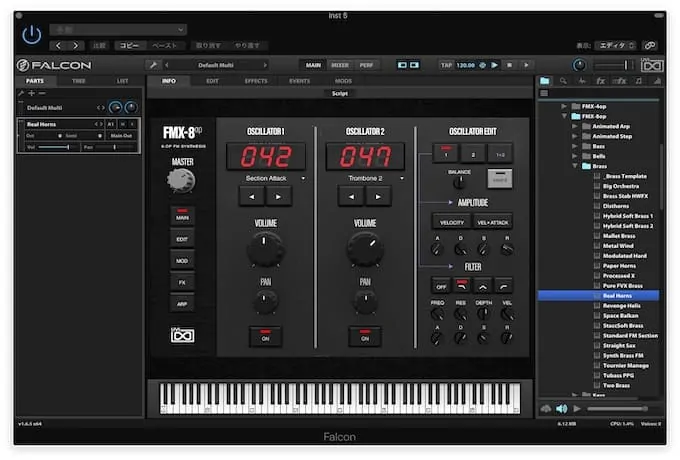Image resolution: width=680 pixels, height=460 pixels.
Task: Open the EDIT tab
Action: pyautogui.click(x=212, y=81)
